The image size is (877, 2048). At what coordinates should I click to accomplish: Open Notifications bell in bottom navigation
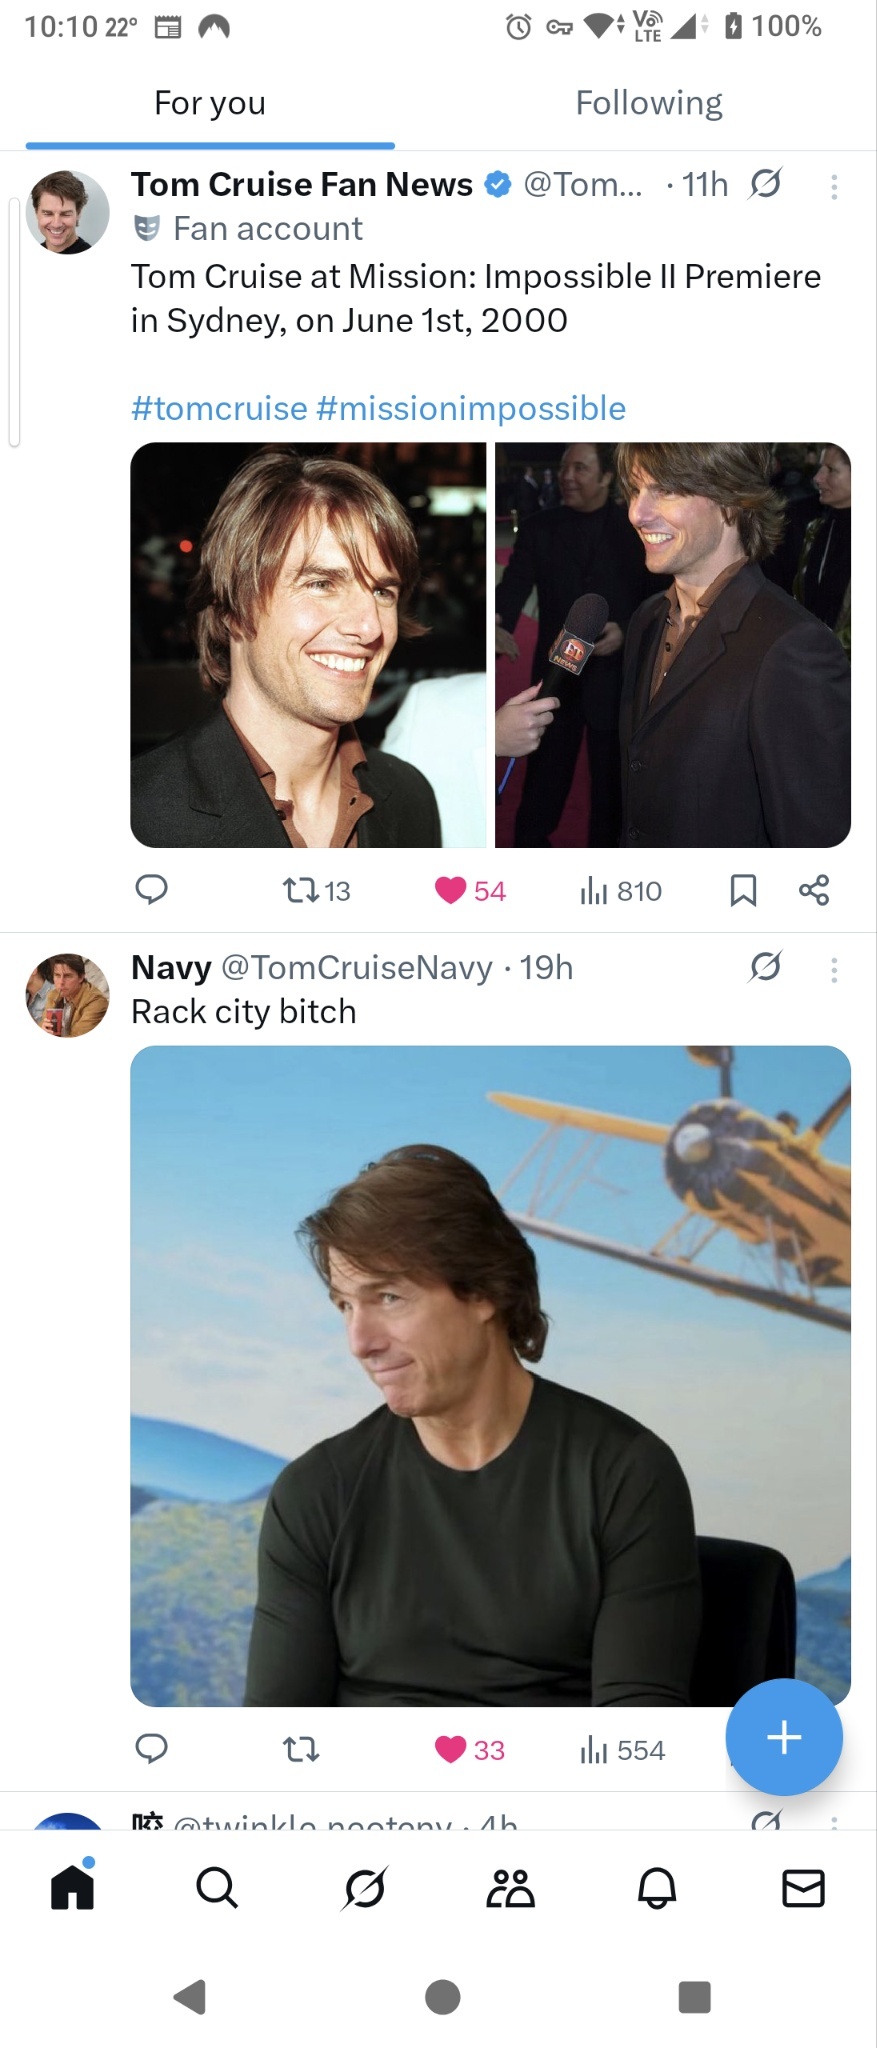(657, 1888)
